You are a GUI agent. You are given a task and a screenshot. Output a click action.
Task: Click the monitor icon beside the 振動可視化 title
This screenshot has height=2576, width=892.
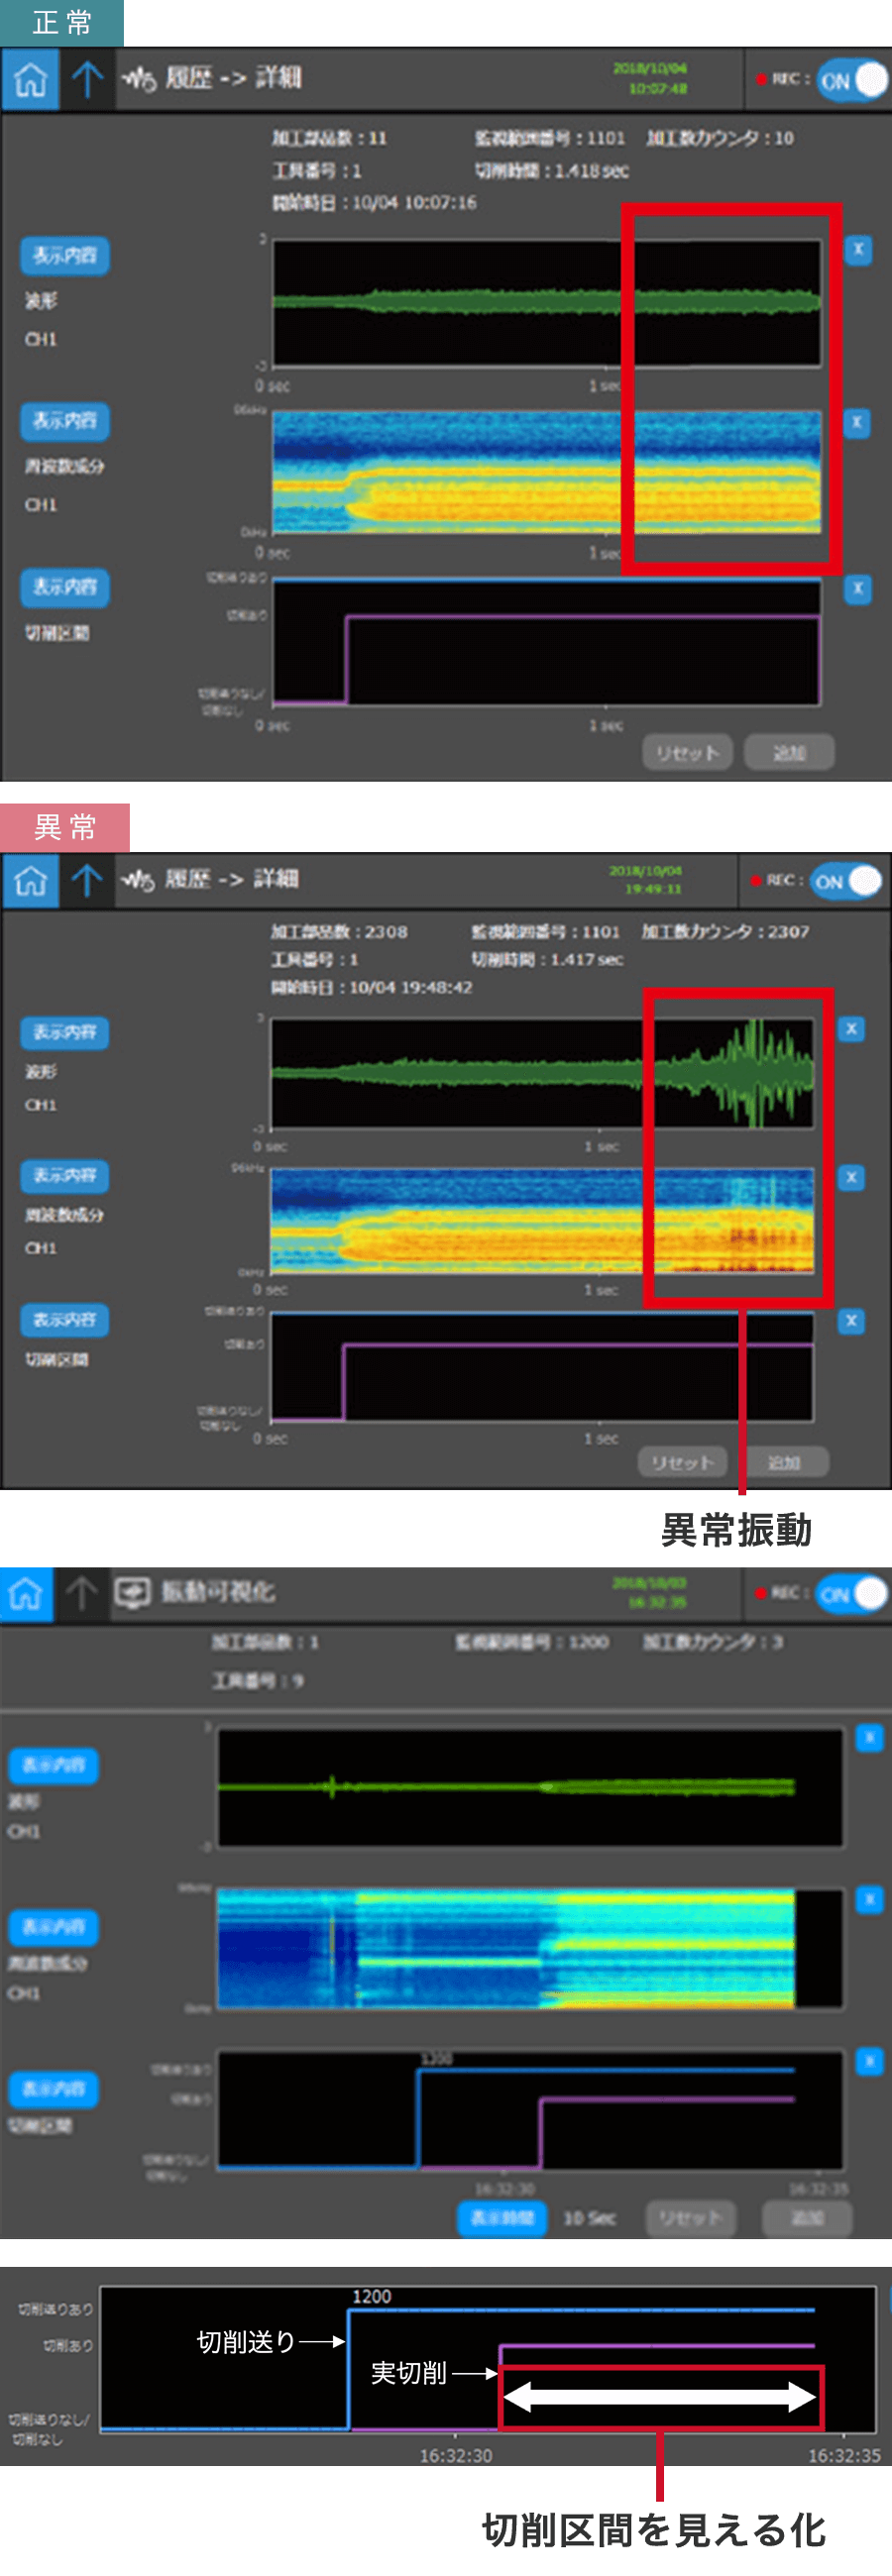pos(133,1592)
